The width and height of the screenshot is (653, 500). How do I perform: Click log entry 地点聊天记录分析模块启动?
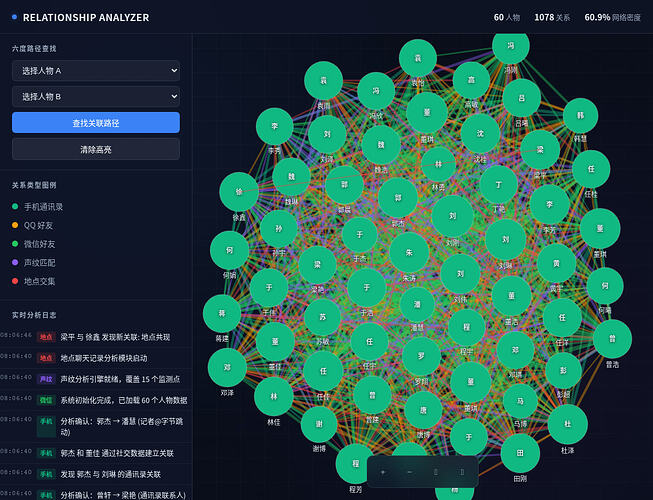(x=96, y=358)
